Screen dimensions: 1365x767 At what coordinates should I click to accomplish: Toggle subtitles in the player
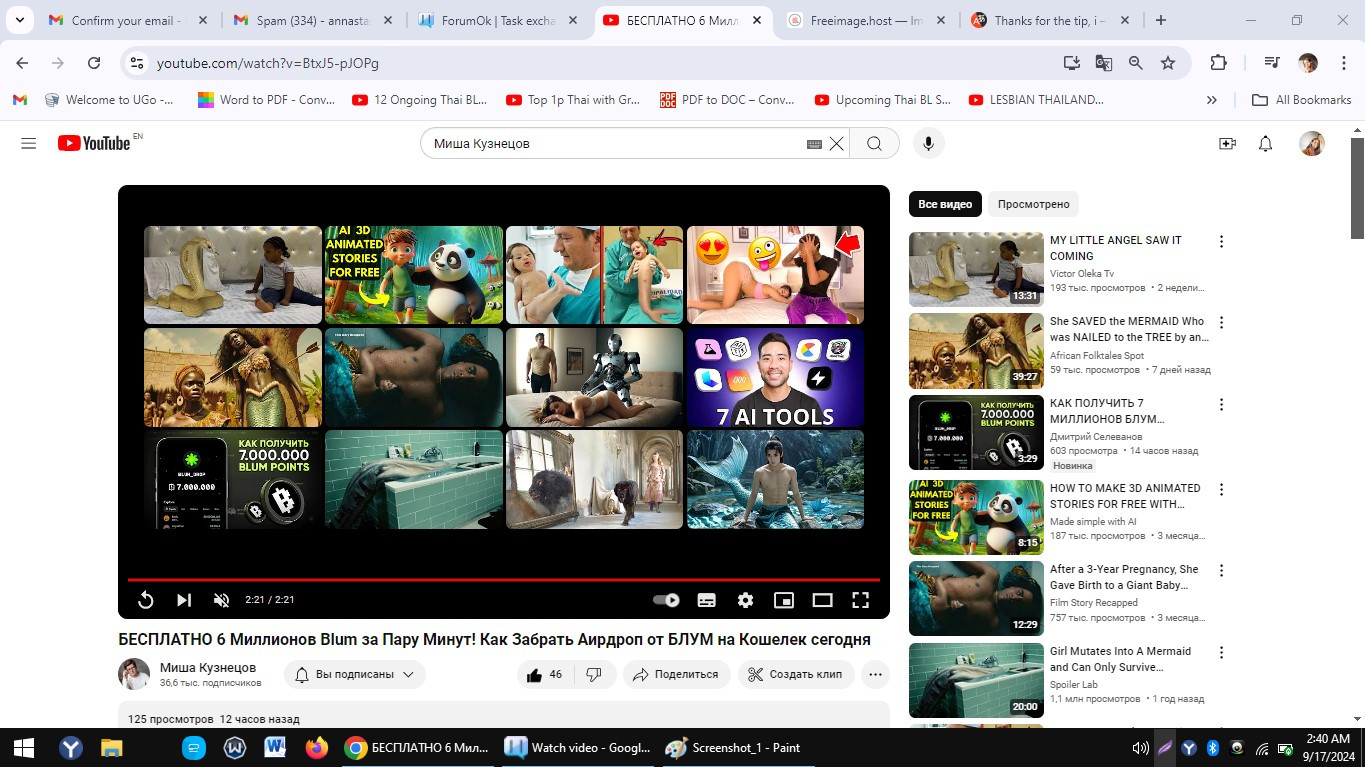706,600
